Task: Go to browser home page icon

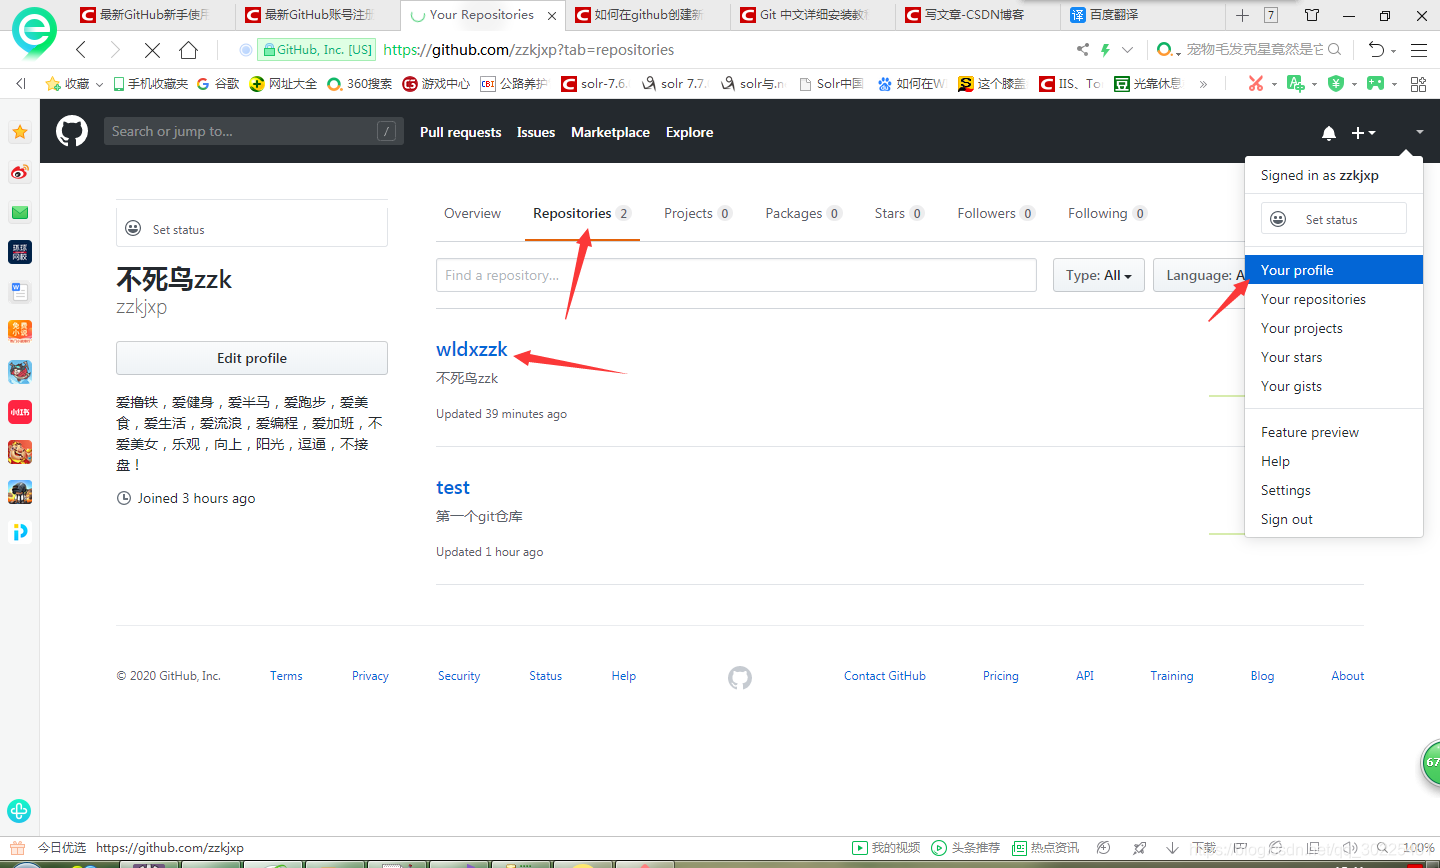Action: [x=188, y=50]
